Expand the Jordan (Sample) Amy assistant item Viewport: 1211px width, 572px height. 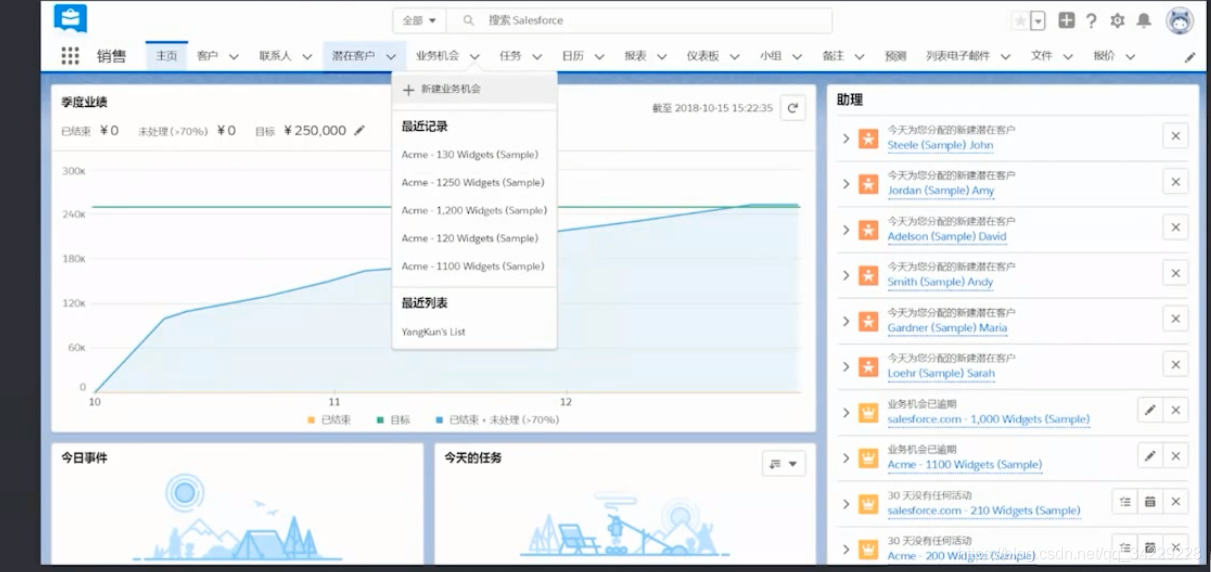[x=846, y=184]
